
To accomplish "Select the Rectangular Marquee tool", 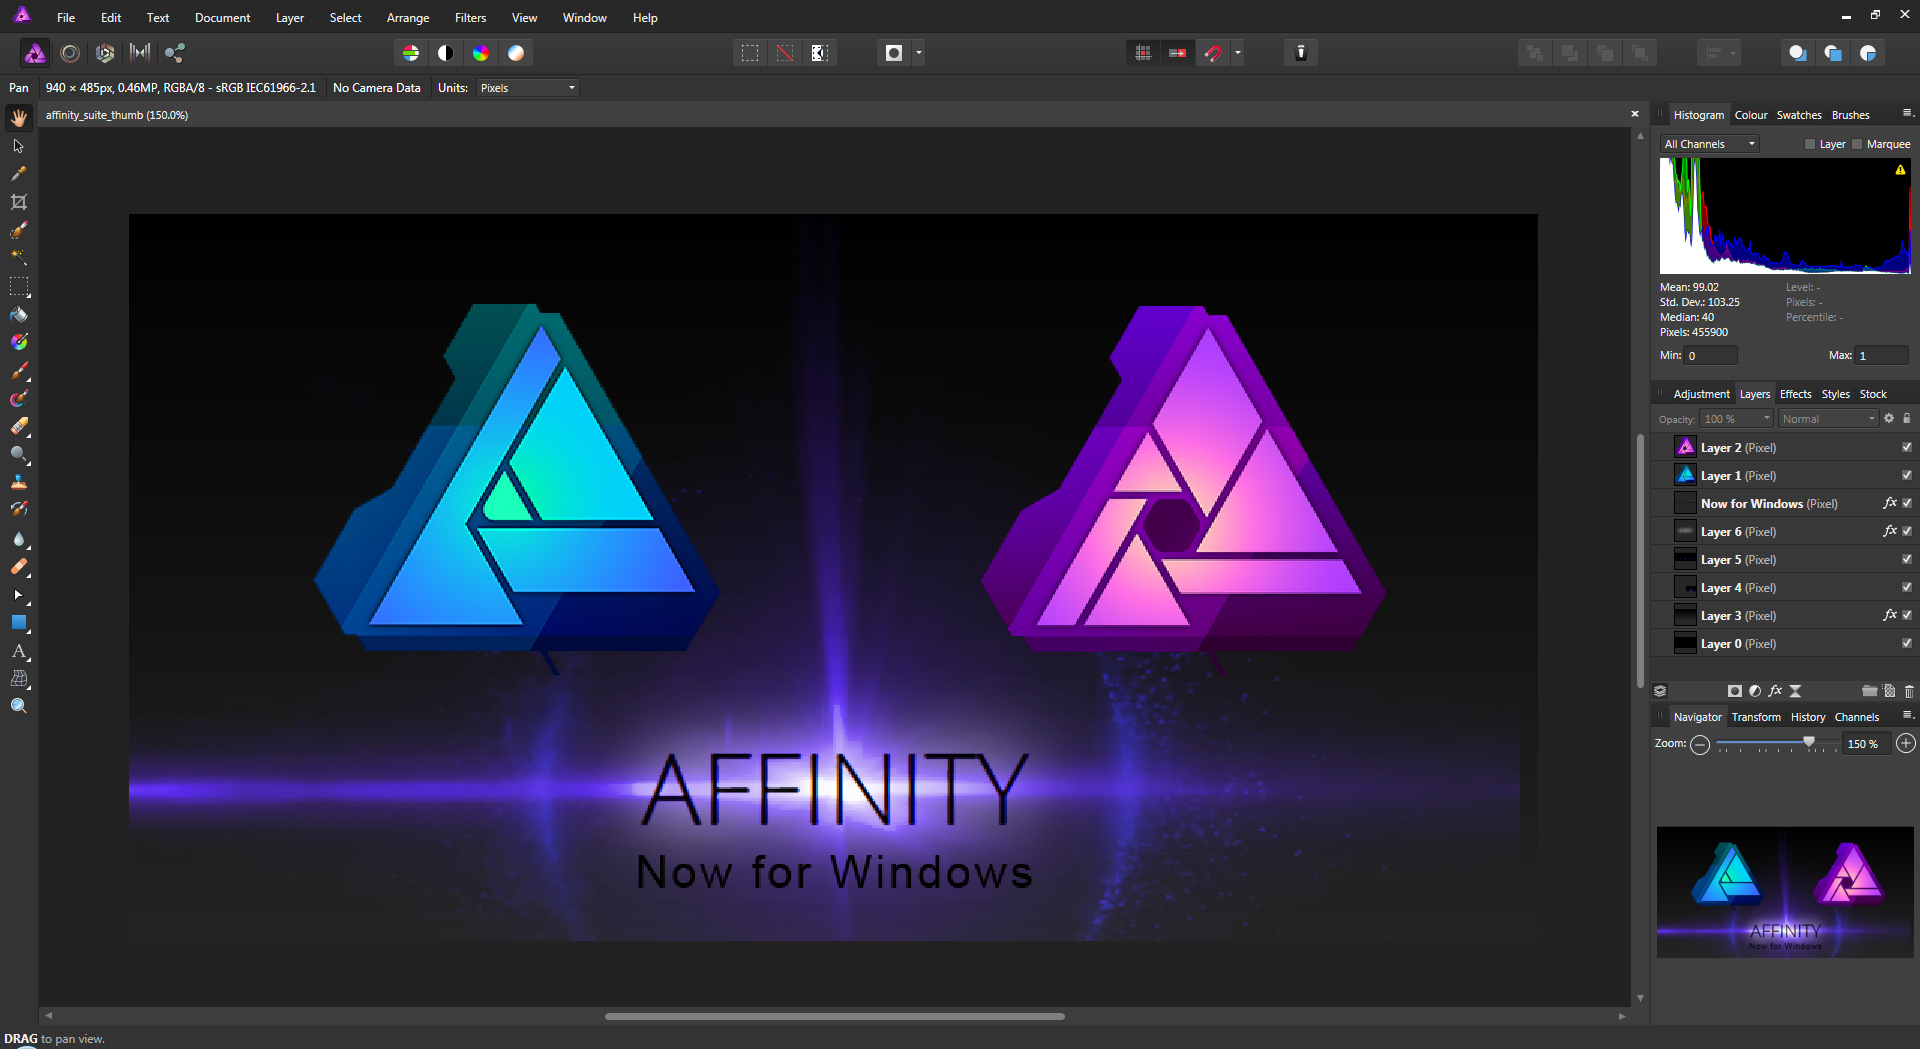I will [x=18, y=286].
